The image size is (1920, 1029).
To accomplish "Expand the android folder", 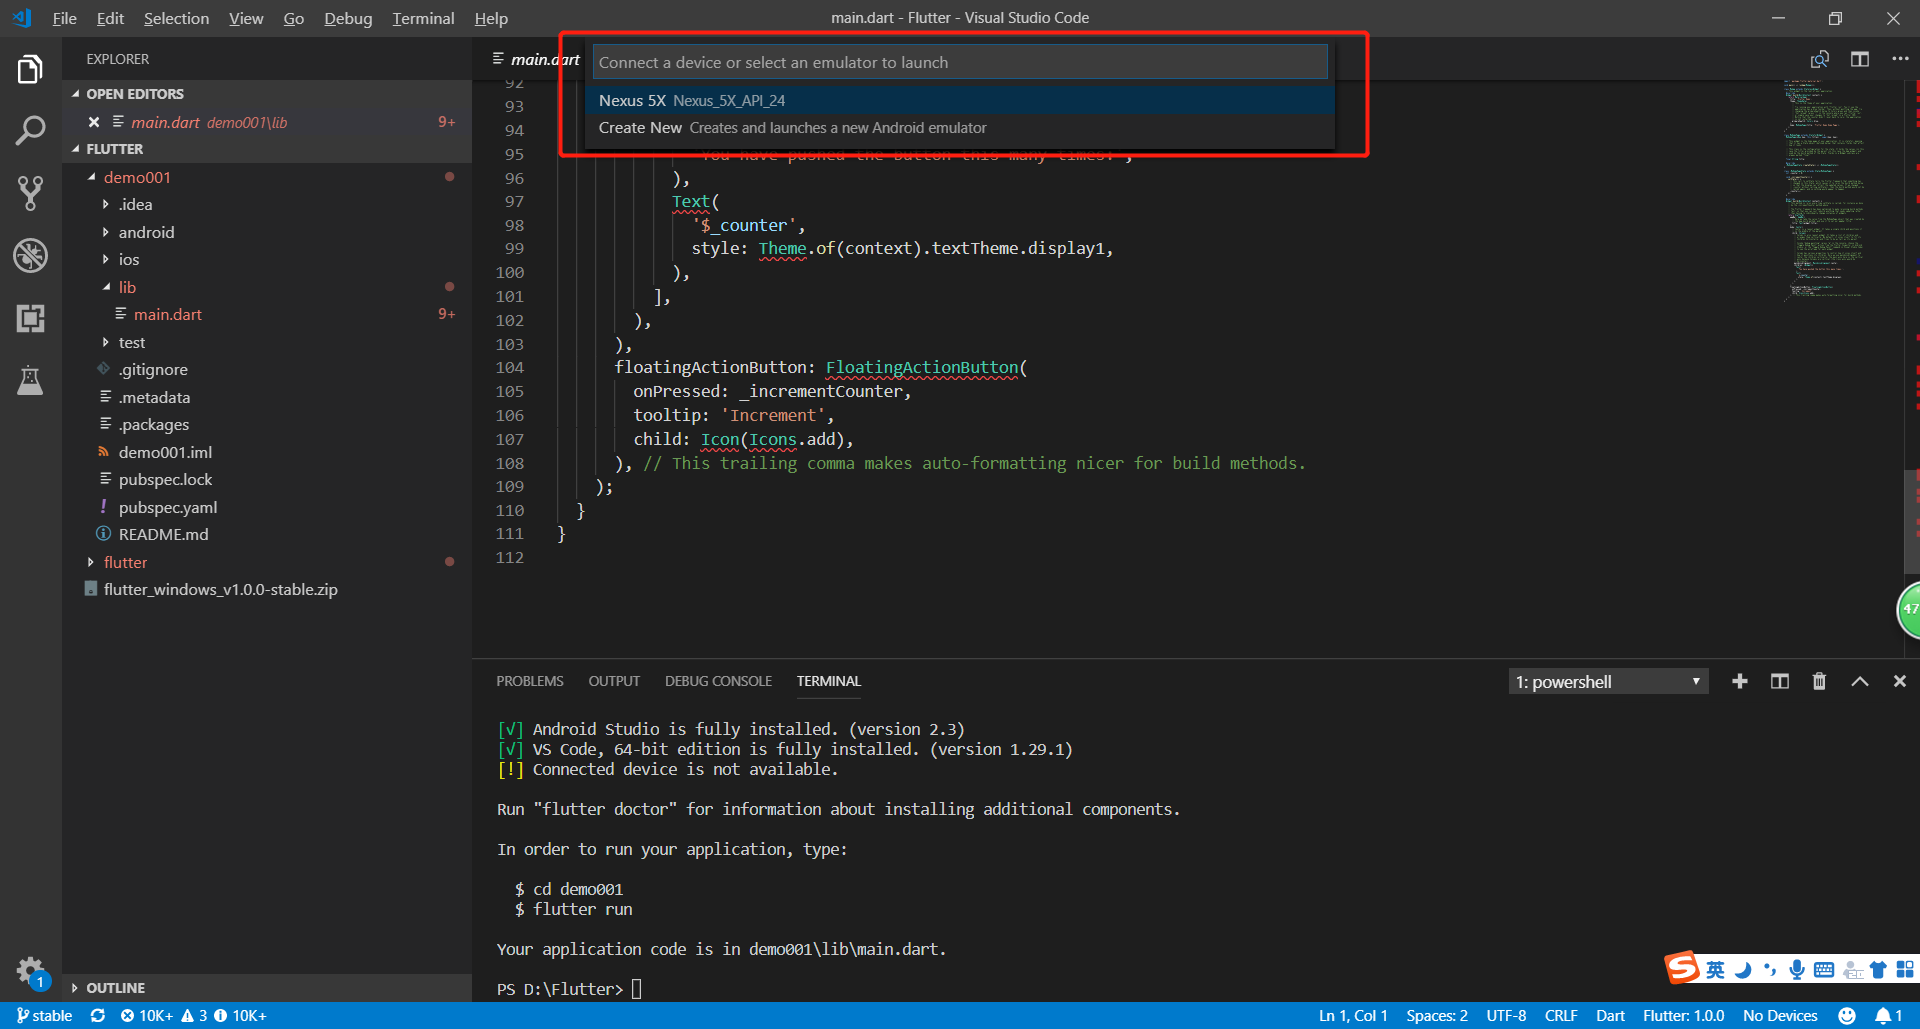I will click(106, 232).
